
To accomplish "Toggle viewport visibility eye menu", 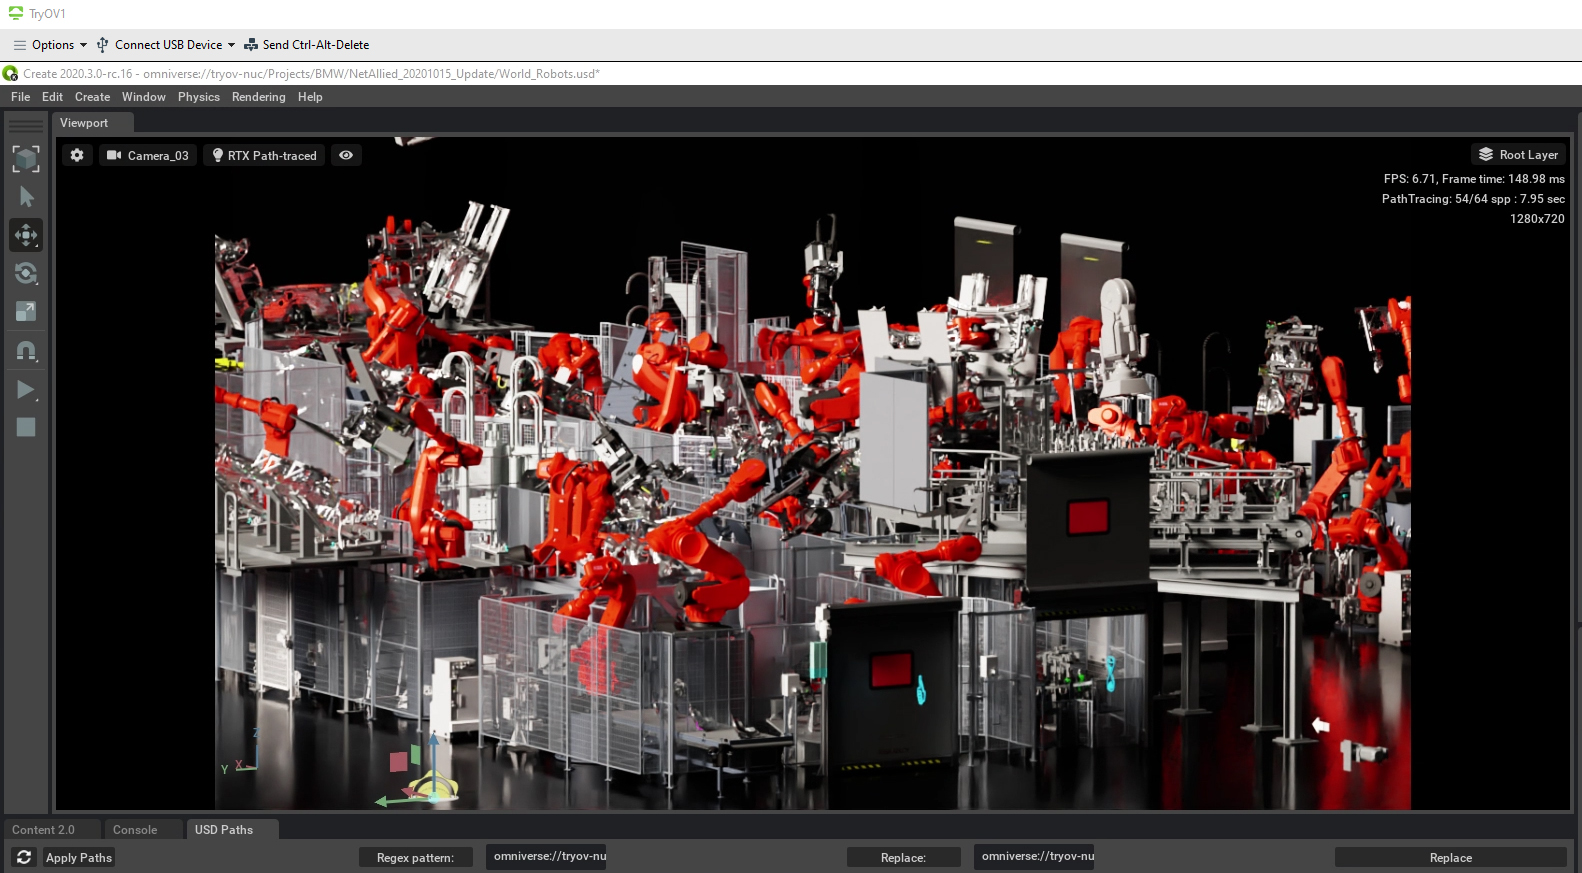I will (x=346, y=155).
